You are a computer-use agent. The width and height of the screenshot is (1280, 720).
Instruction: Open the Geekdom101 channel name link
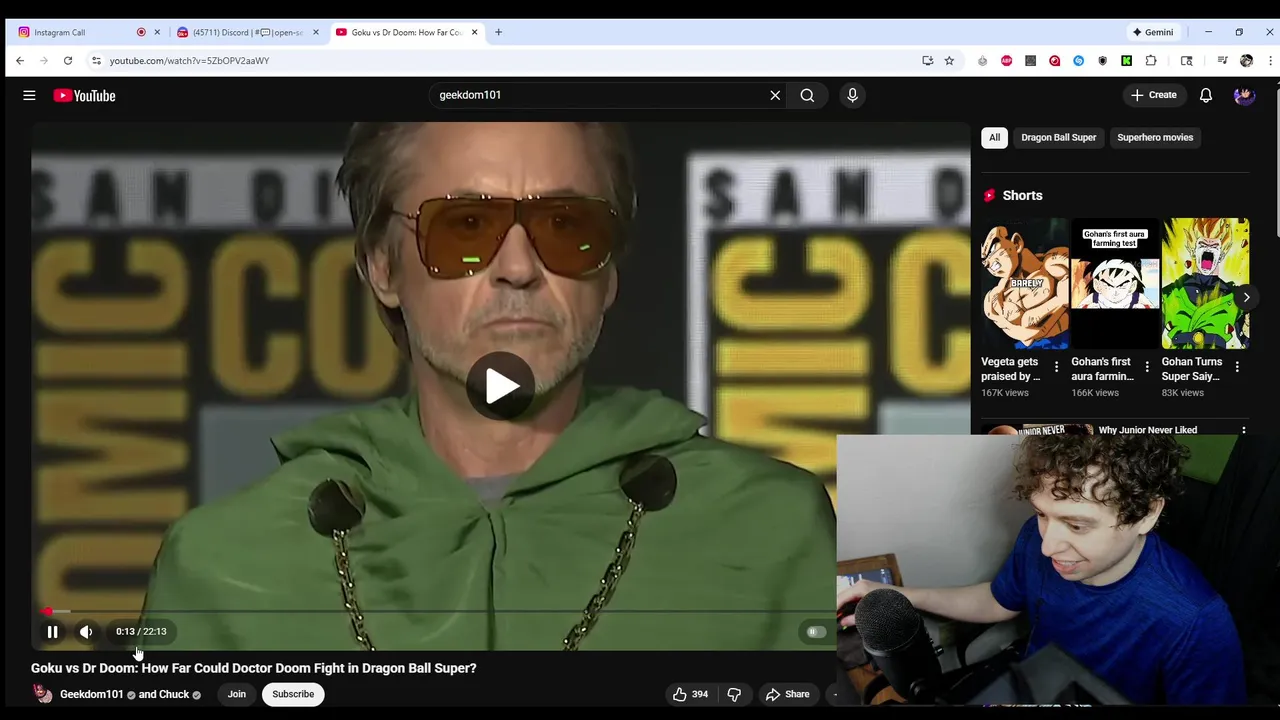[91, 694]
